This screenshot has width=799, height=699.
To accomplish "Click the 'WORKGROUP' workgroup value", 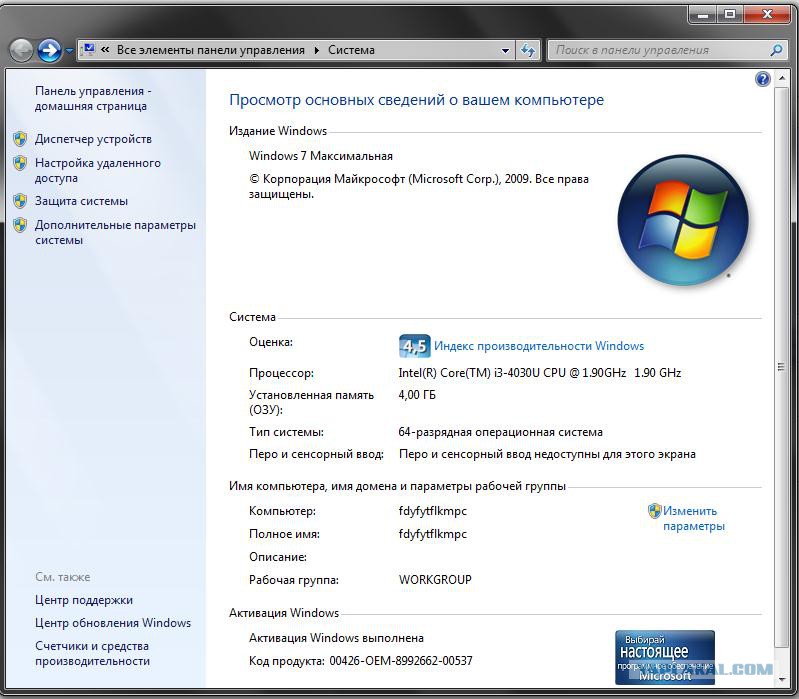I will (x=435, y=580).
